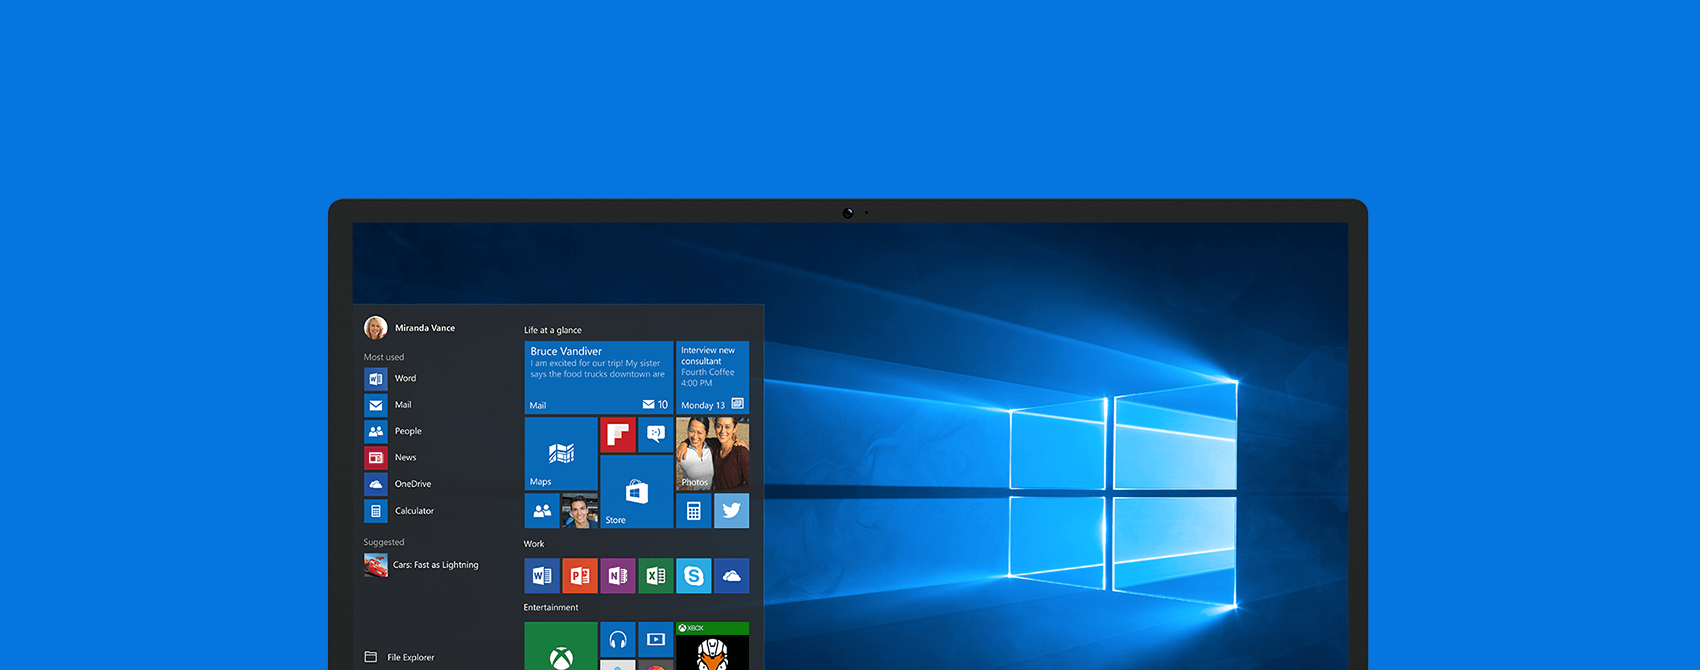The height and width of the screenshot is (670, 1700).
Task: Open the Xbox game tile with robot helmet
Action: click(x=713, y=646)
